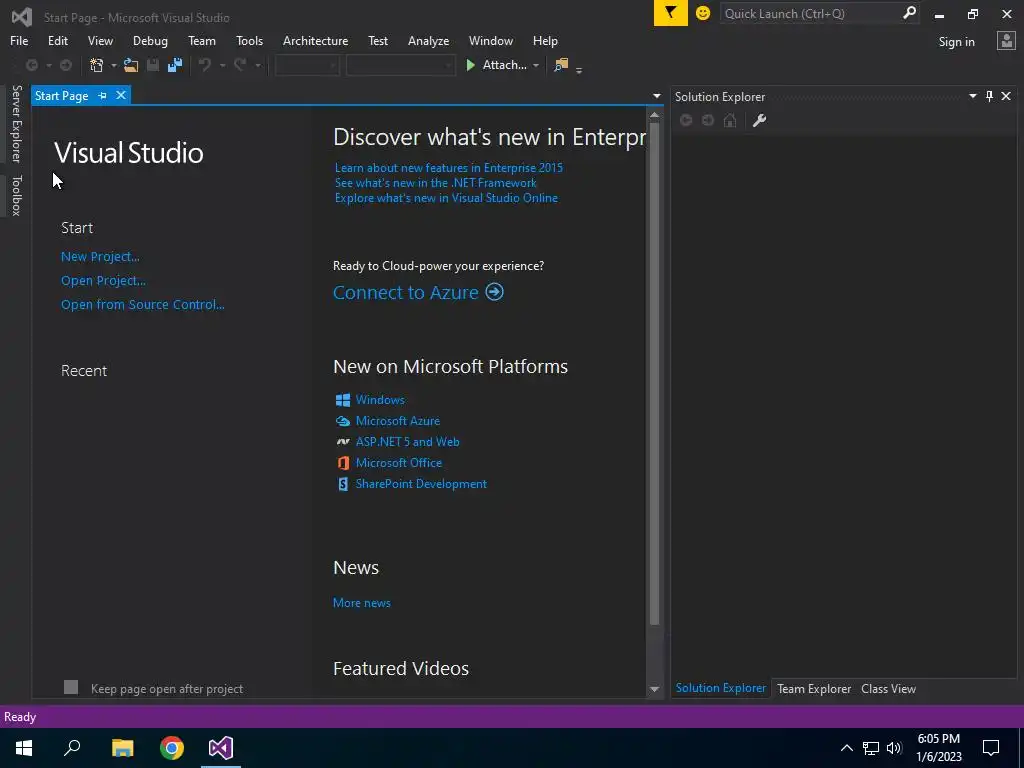The height and width of the screenshot is (768, 1024).
Task: Click the ASP.NET 5 icon
Action: (342, 442)
